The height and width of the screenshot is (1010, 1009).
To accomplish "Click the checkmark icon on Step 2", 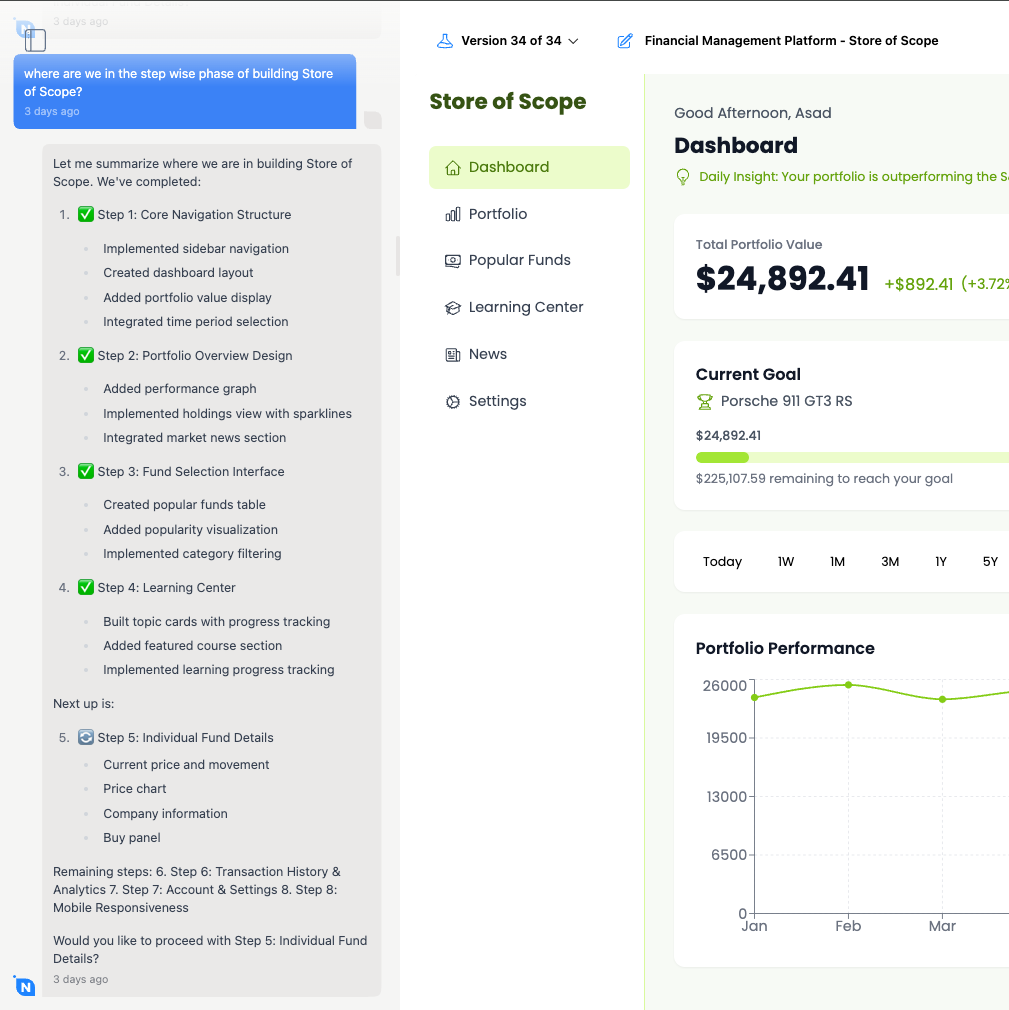I will (86, 356).
